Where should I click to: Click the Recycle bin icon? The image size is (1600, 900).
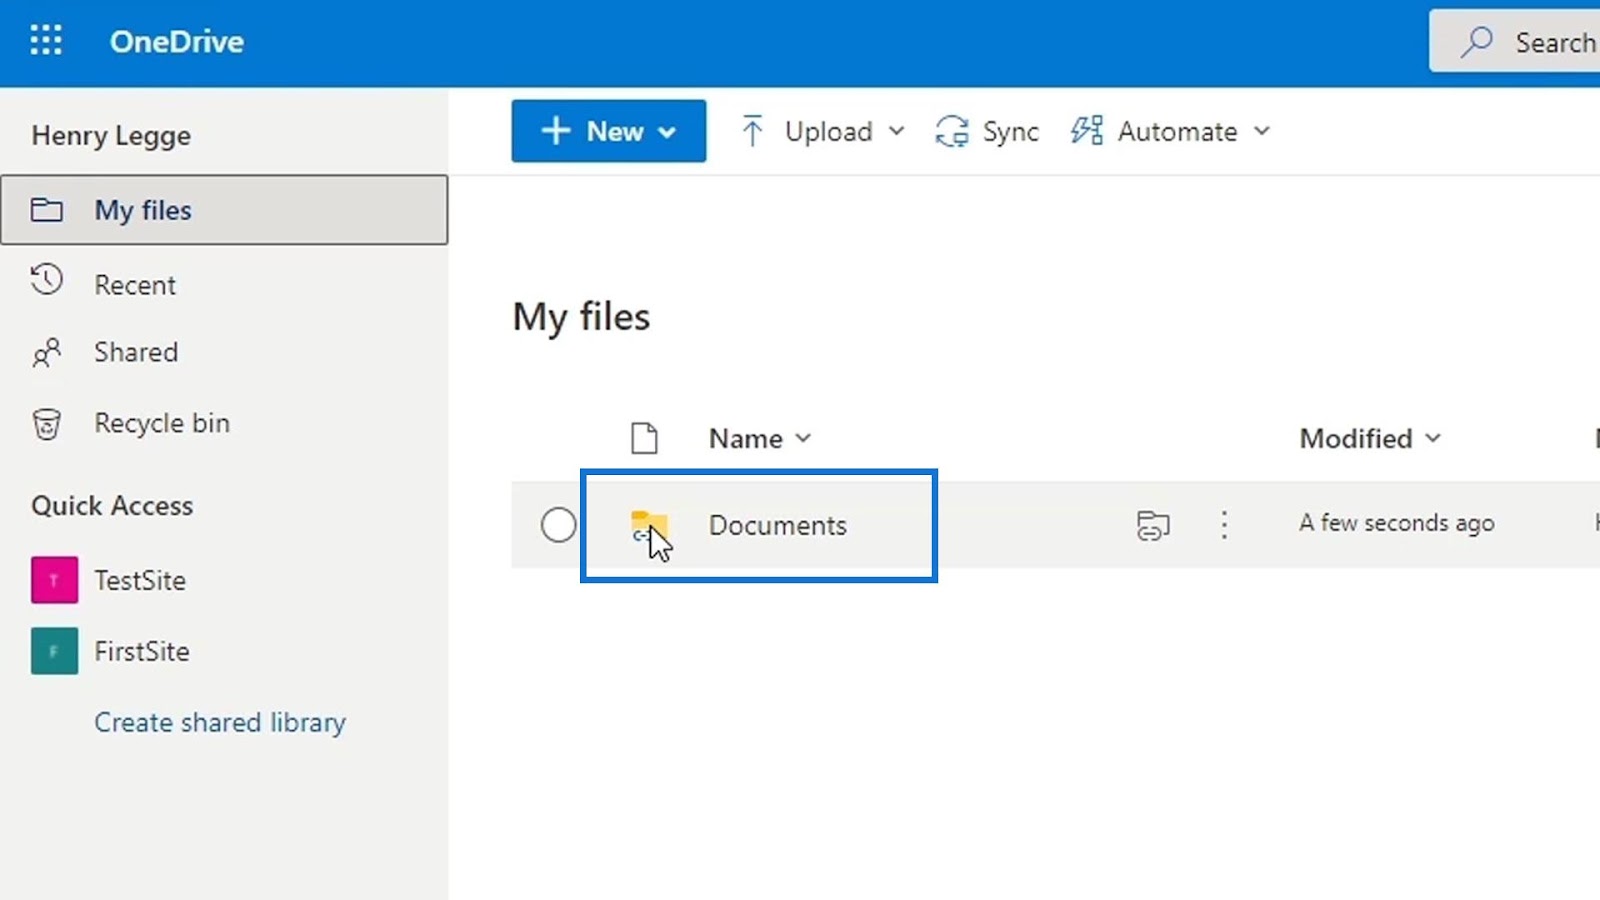pos(46,424)
